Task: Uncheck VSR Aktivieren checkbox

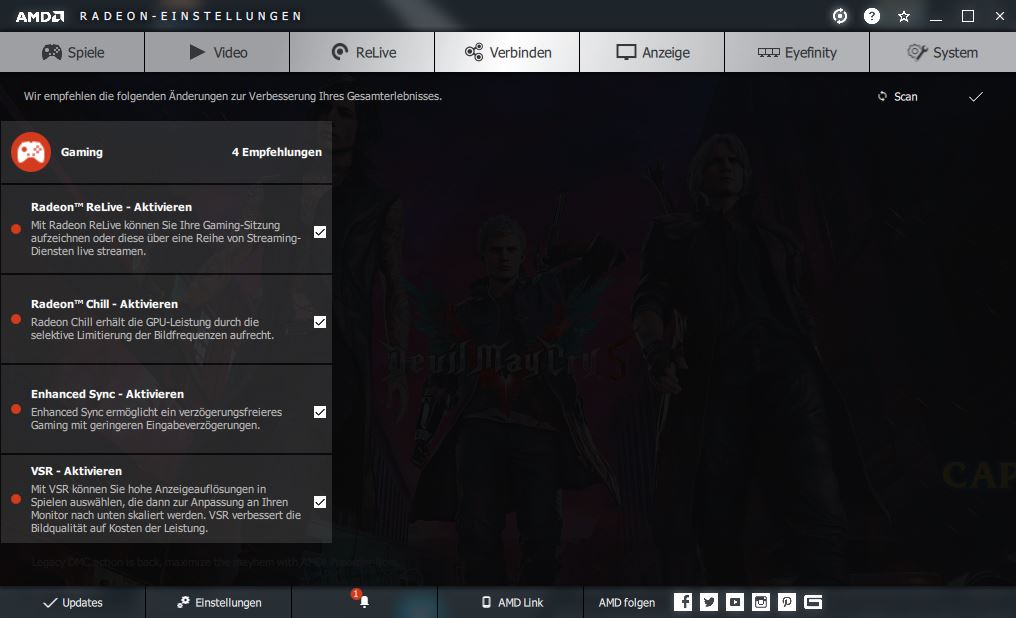Action: click(x=320, y=502)
